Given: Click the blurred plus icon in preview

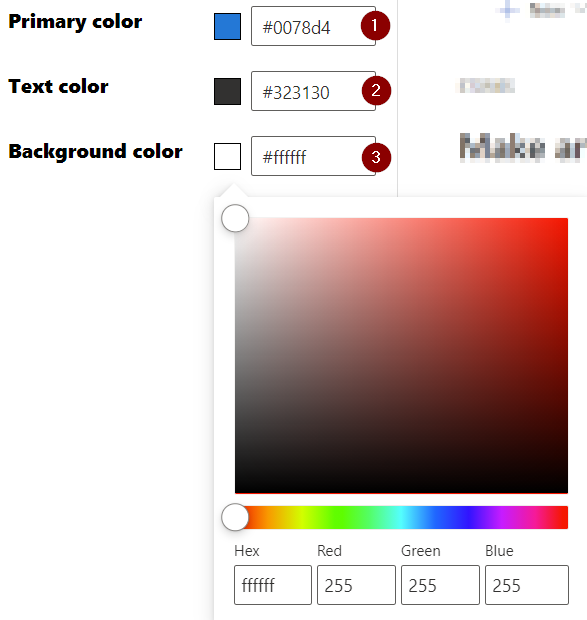Looking at the screenshot, I should coord(508,10).
